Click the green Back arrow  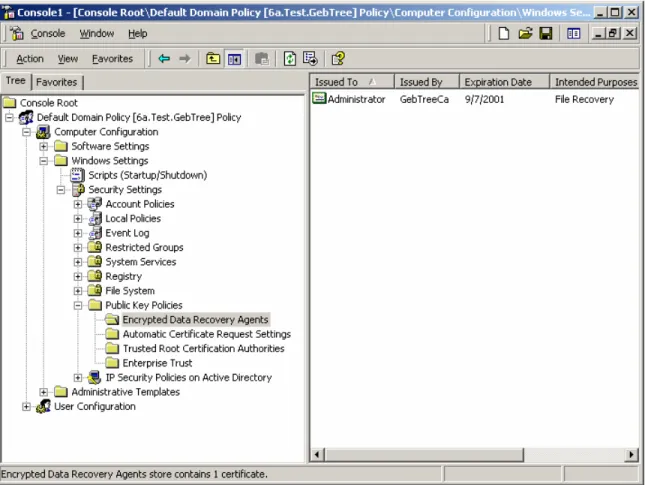click(164, 59)
